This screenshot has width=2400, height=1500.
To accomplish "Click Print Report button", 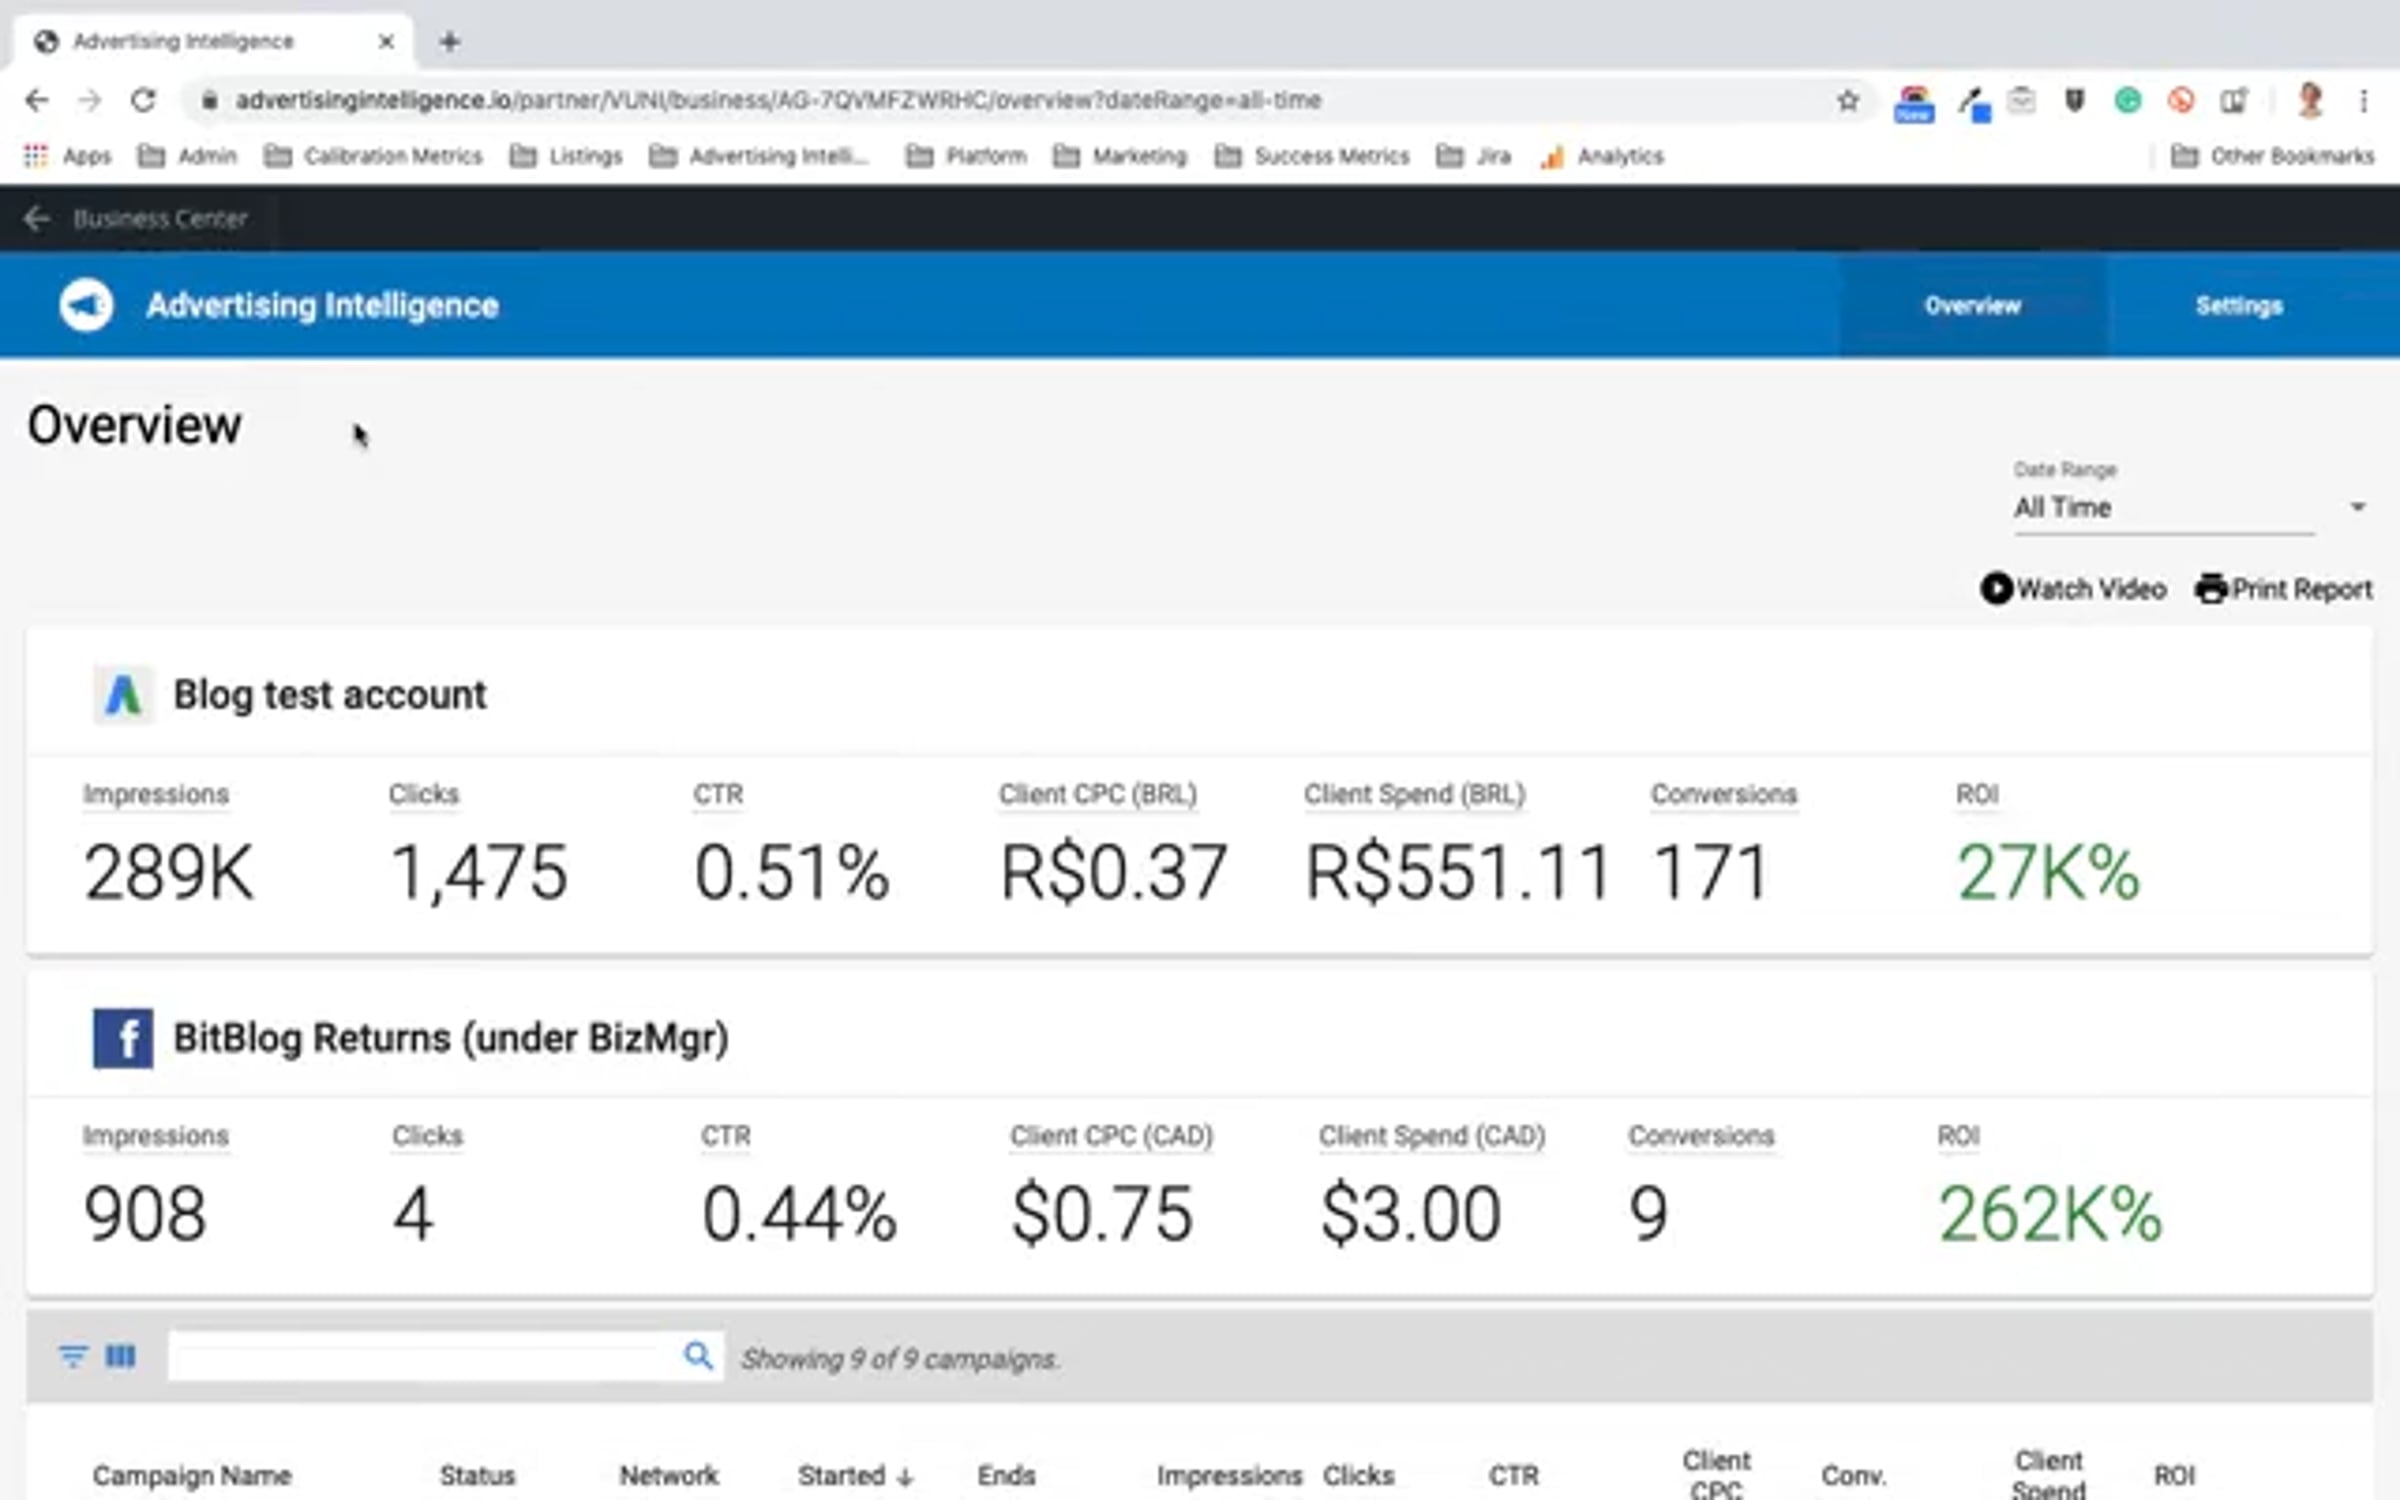I will click(x=2283, y=589).
